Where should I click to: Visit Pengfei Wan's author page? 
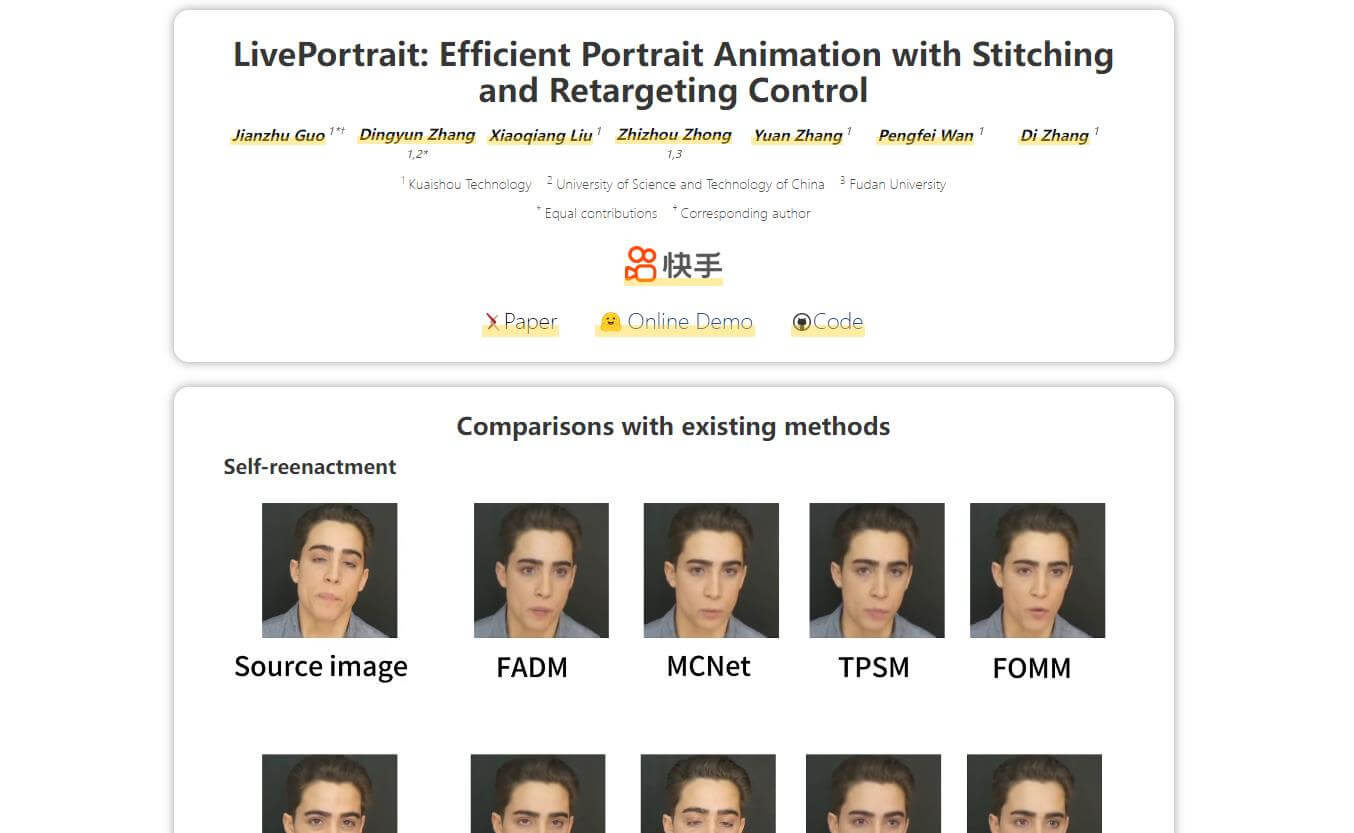tap(925, 135)
